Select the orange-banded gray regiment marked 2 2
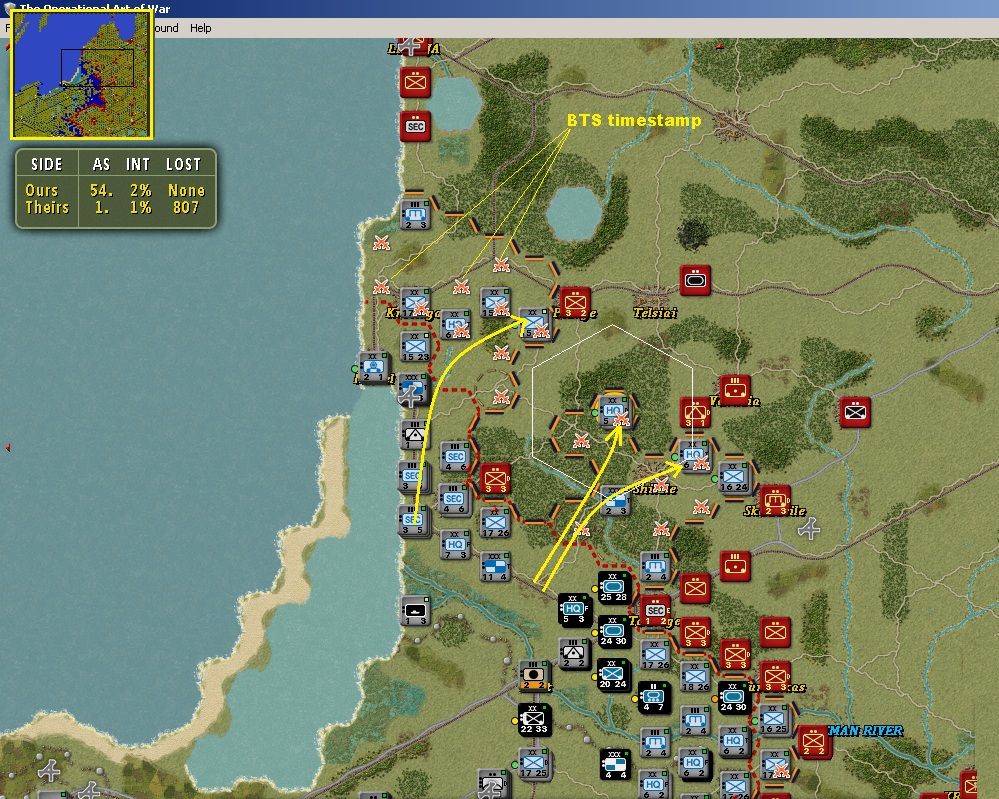Screen dimensions: 999x799 click(535, 676)
